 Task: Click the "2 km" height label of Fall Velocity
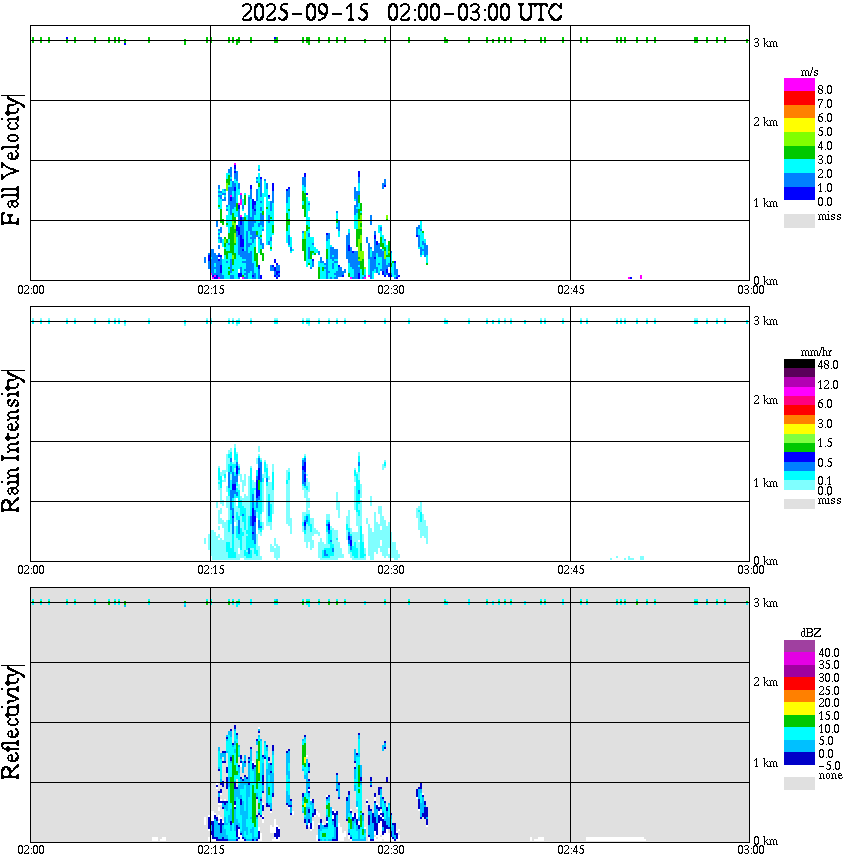(x=765, y=122)
